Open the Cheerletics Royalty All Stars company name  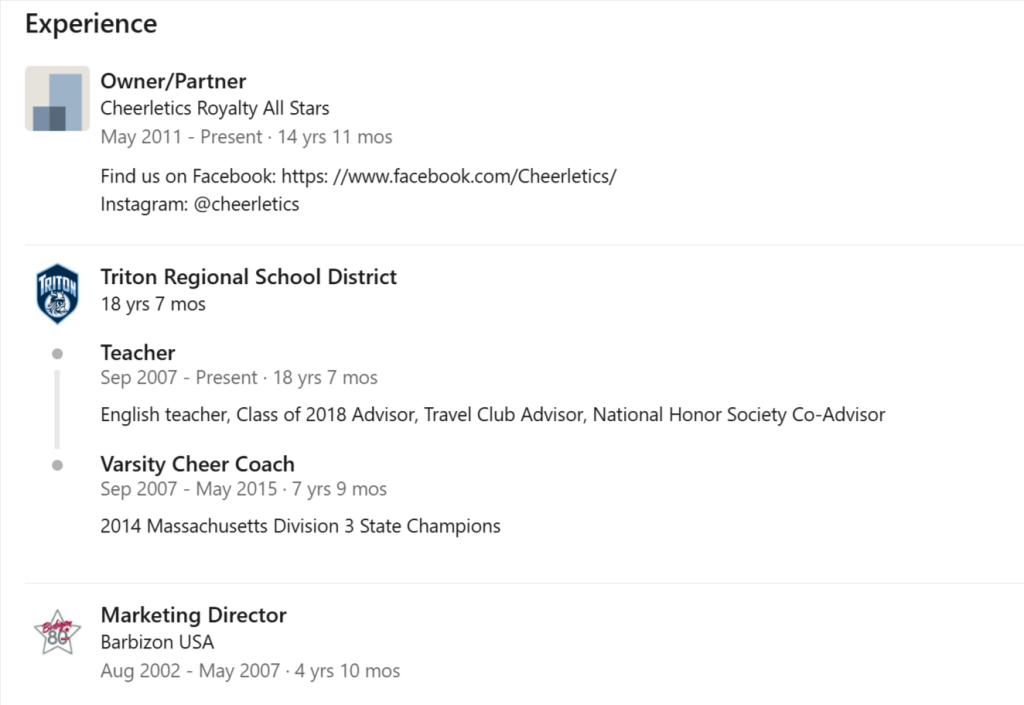click(215, 108)
